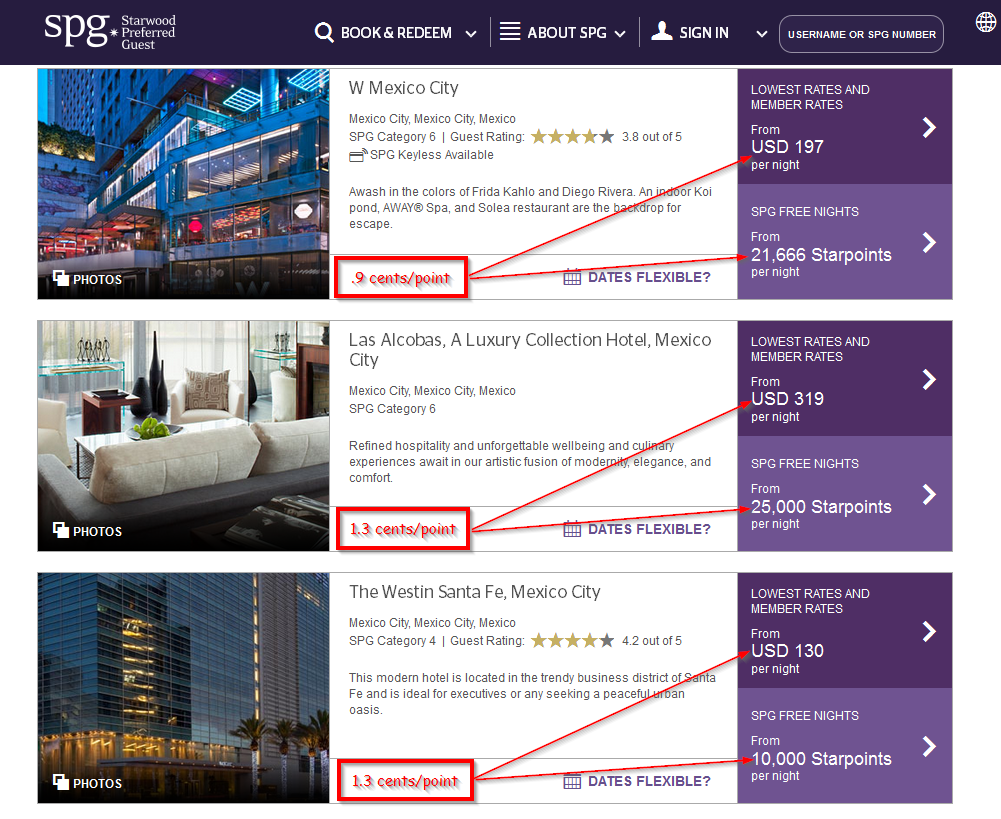This screenshot has width=1001, height=819.
Task: Click the arrow beside 10,000 Starpoints
Action: (x=929, y=746)
